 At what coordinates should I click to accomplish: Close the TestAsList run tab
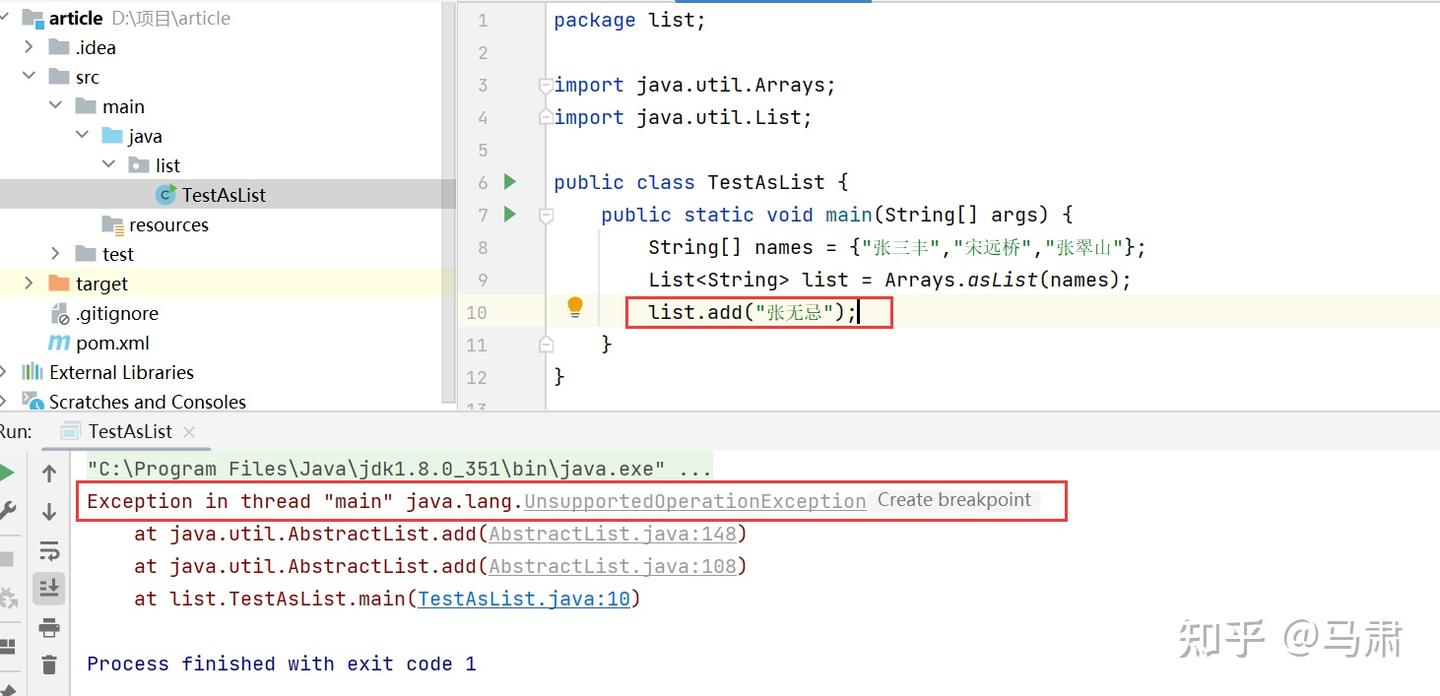point(190,432)
